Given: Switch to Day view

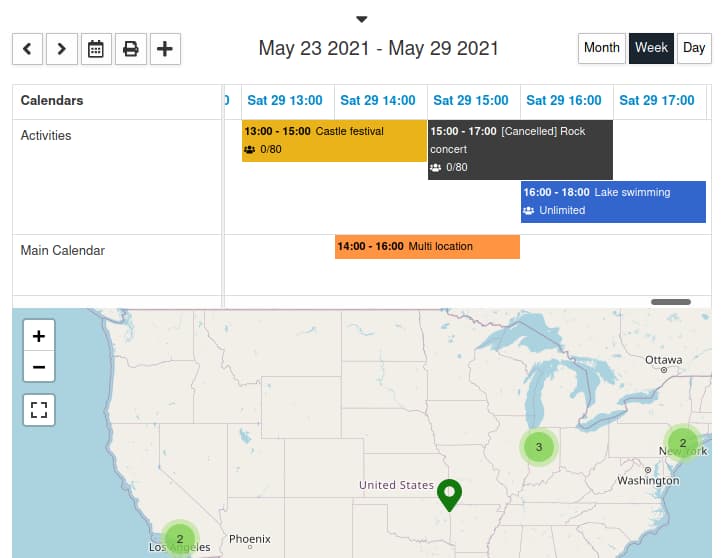Looking at the screenshot, I should click(x=693, y=48).
